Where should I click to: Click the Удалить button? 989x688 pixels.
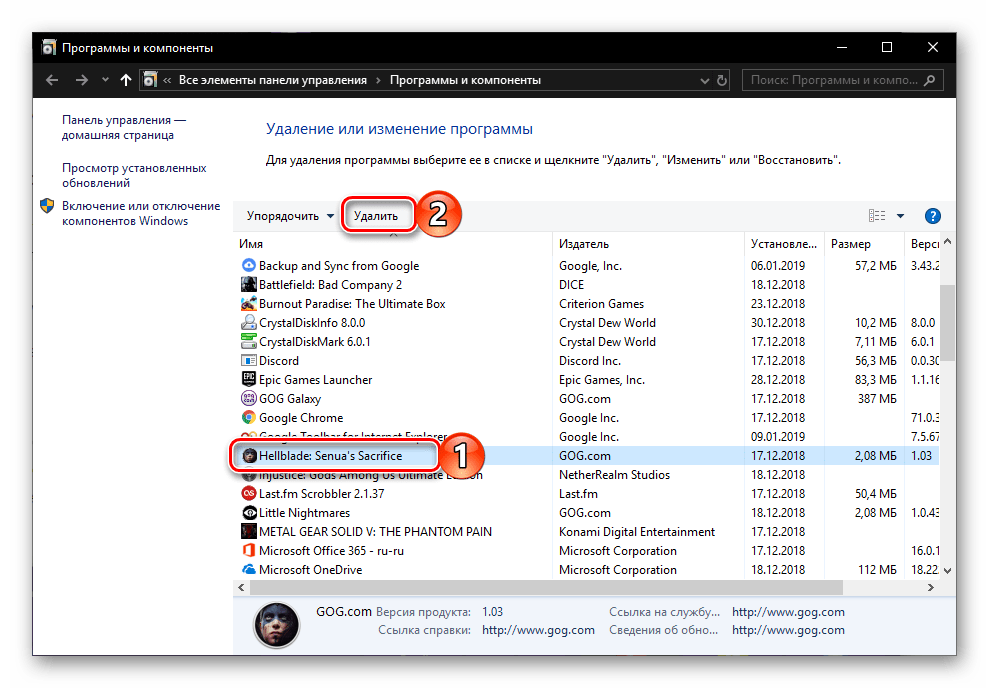(376, 216)
